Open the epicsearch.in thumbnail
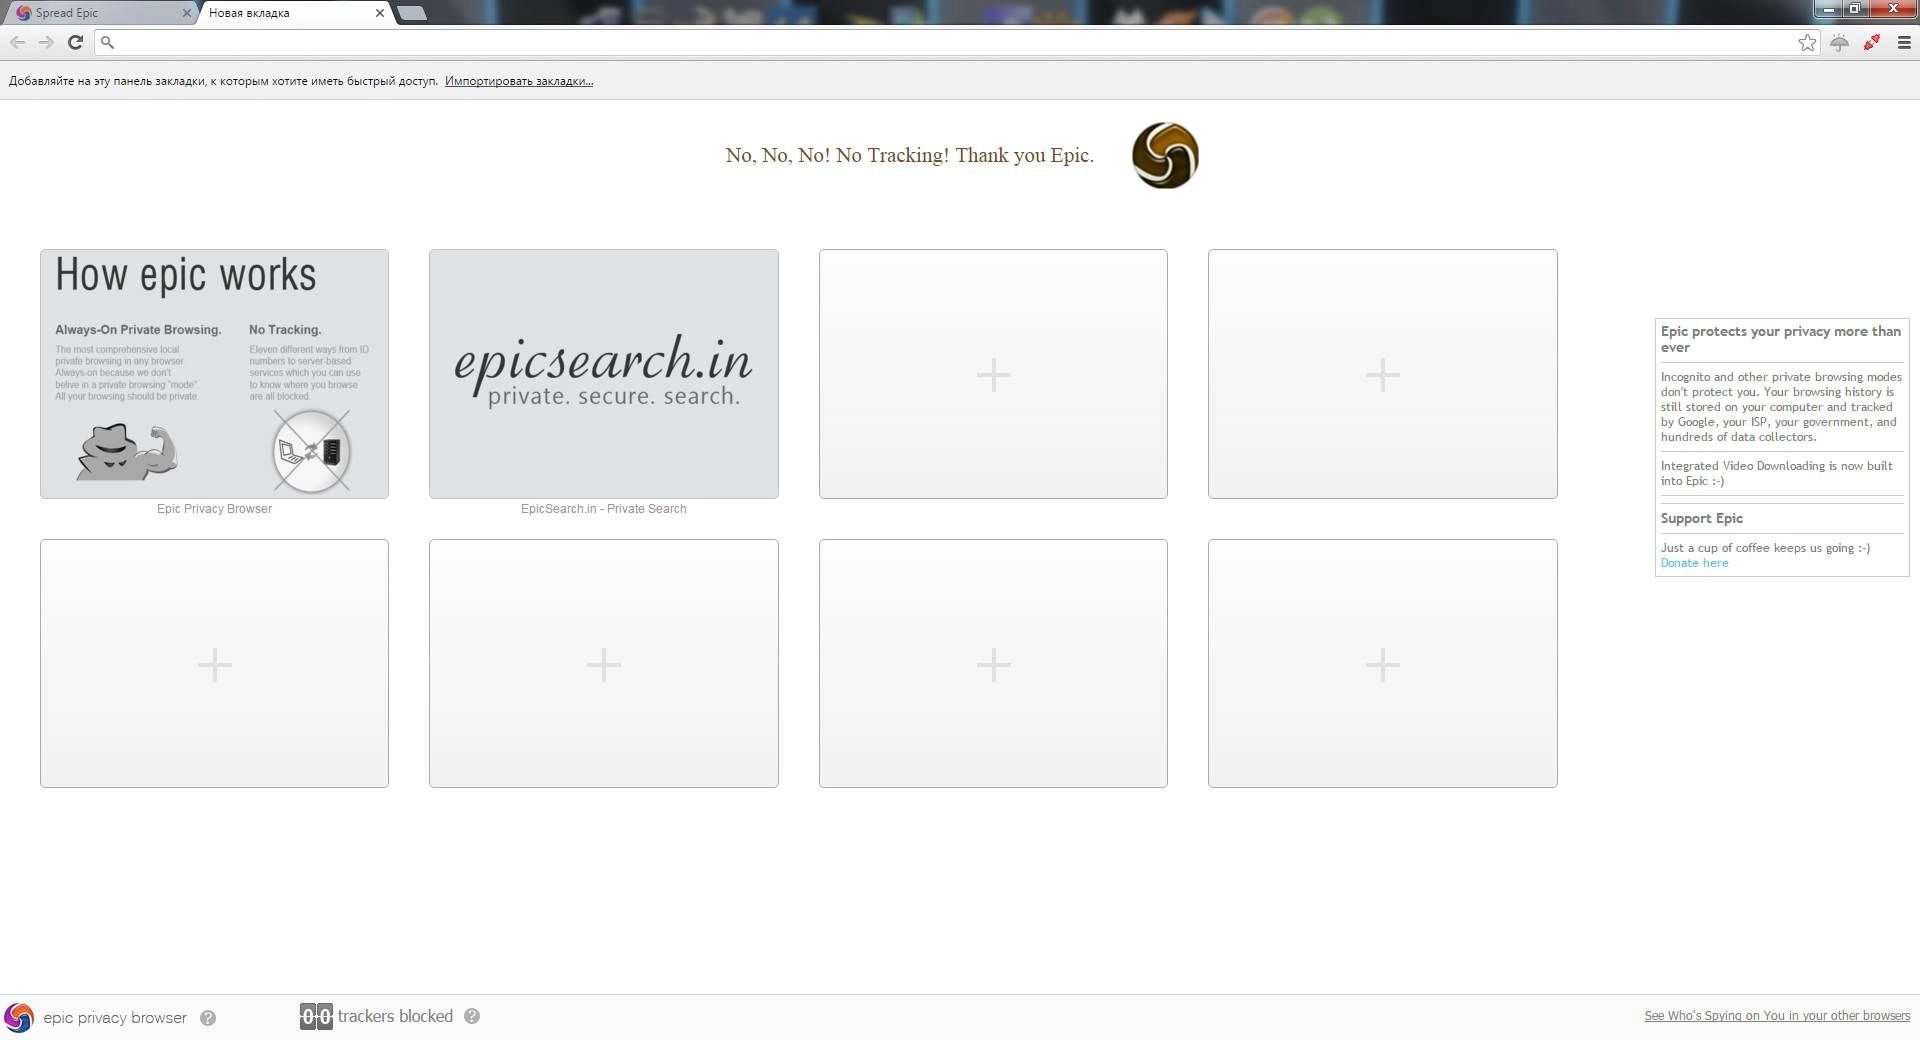Screen dimensions: 1920x1040 pos(604,374)
